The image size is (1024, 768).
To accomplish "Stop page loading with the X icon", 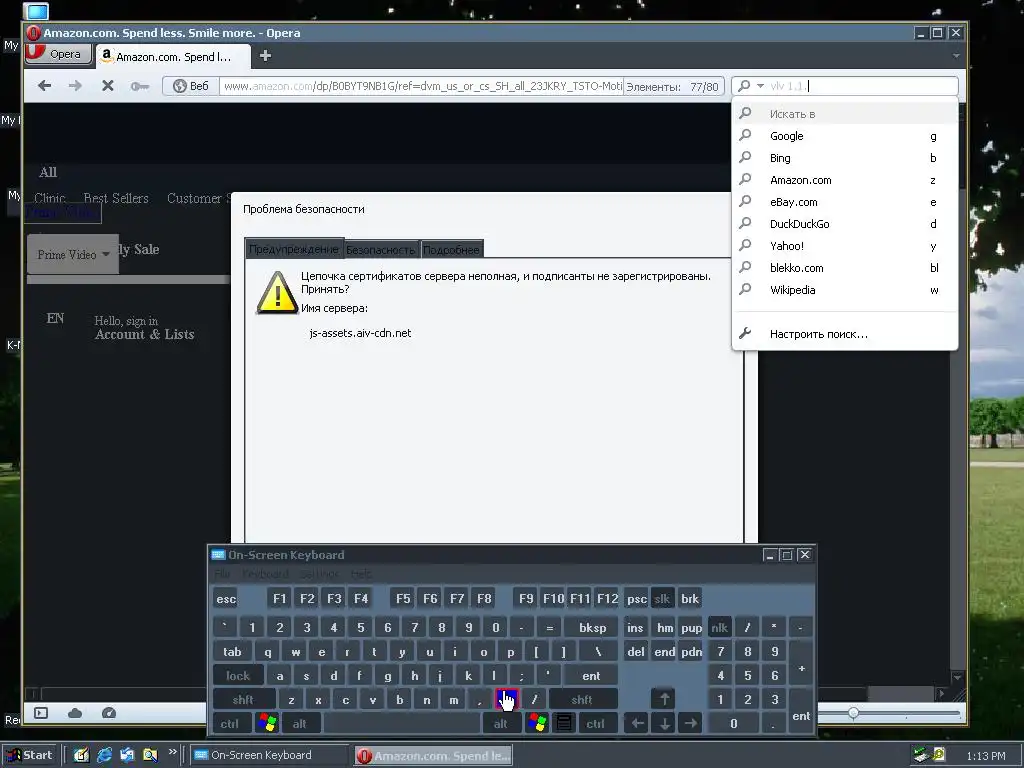I will tap(108, 86).
